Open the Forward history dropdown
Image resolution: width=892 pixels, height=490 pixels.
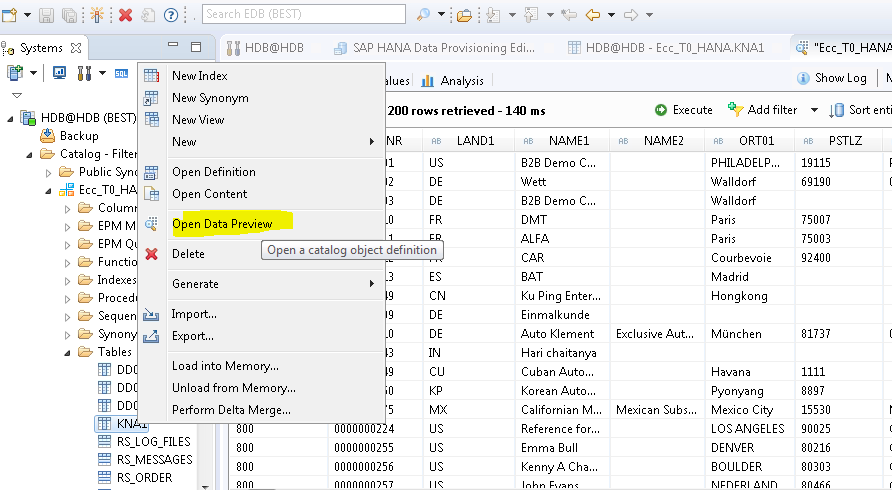pos(649,15)
